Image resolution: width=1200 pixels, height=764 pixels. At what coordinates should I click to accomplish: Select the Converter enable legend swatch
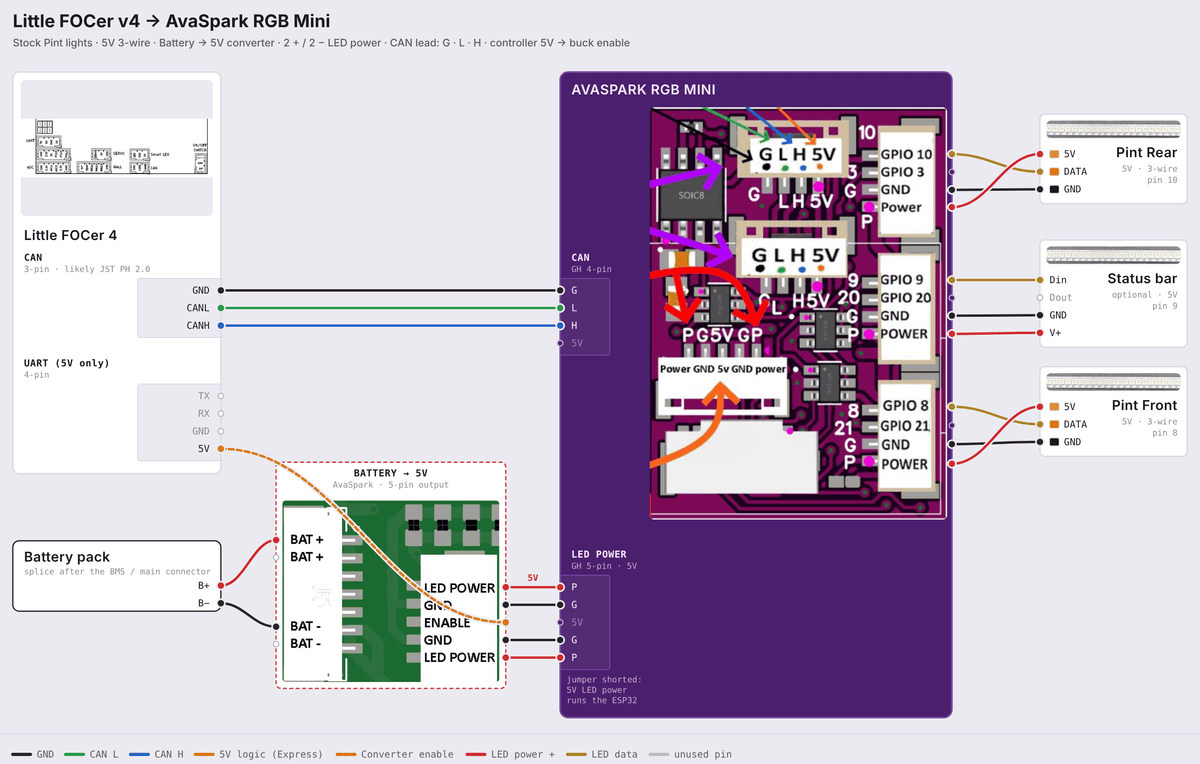click(x=346, y=754)
